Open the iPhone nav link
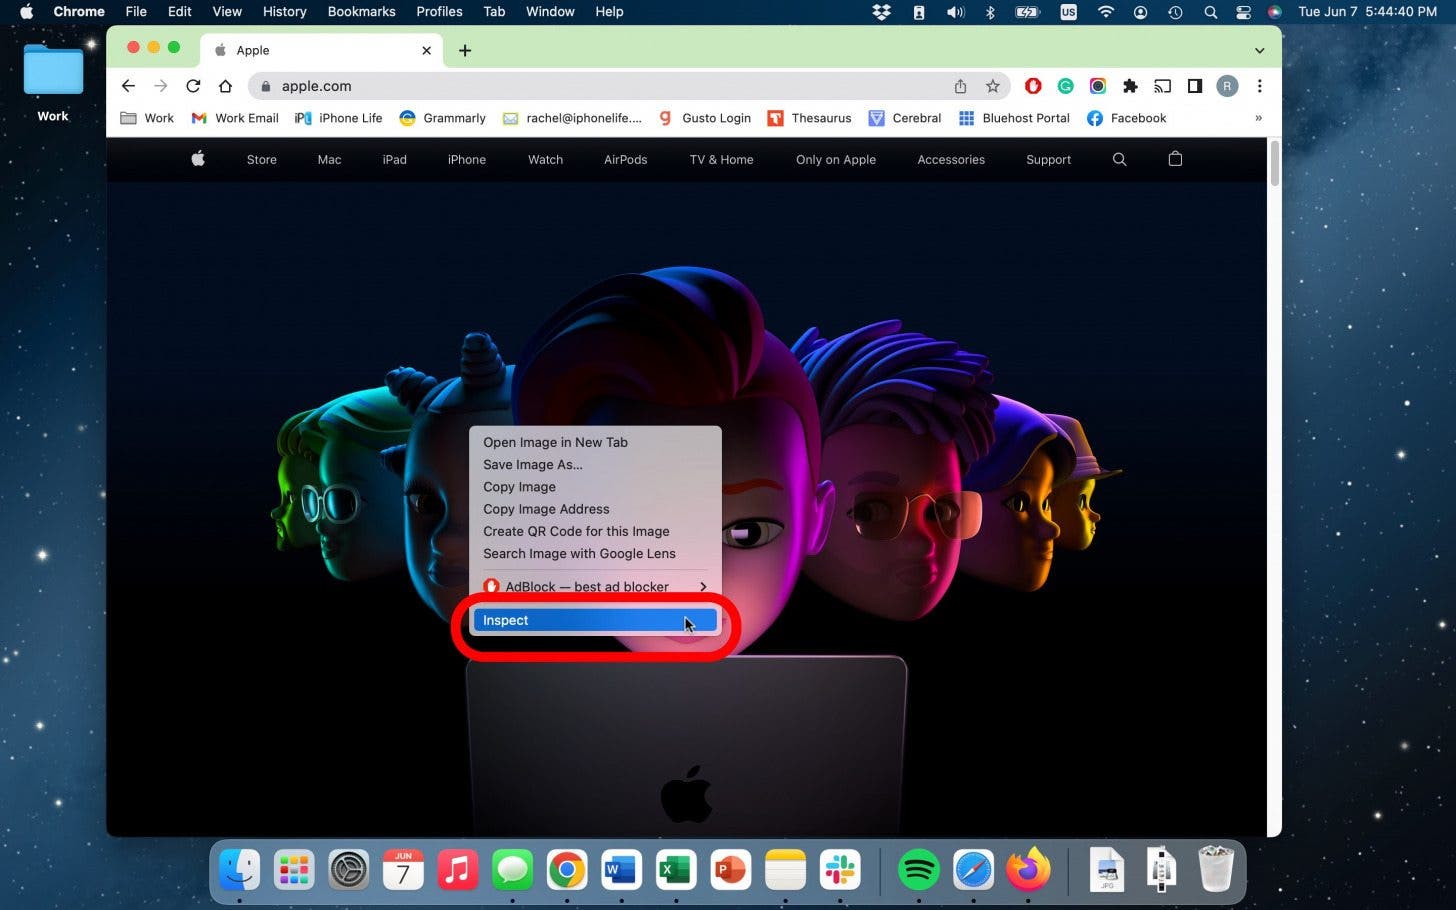This screenshot has height=910, width=1456. (467, 160)
